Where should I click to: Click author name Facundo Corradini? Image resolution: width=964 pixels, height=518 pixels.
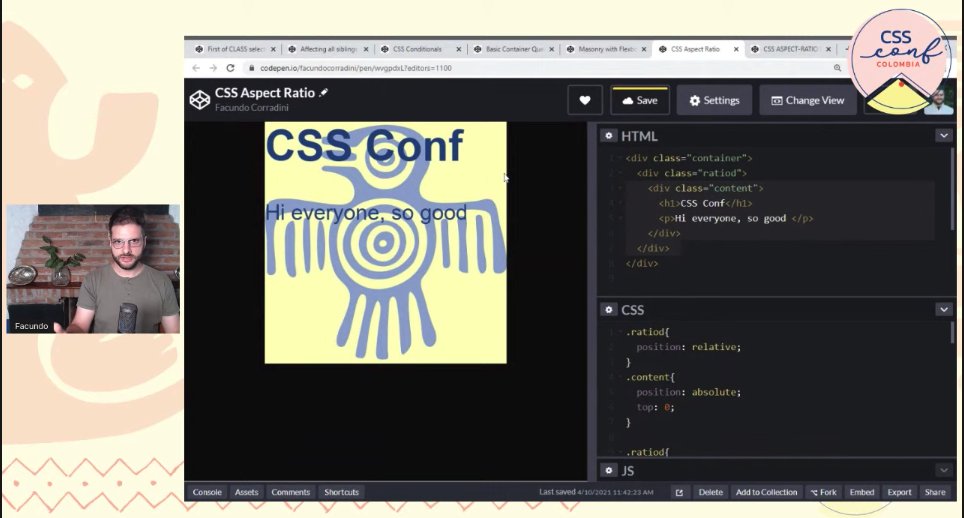point(251,108)
